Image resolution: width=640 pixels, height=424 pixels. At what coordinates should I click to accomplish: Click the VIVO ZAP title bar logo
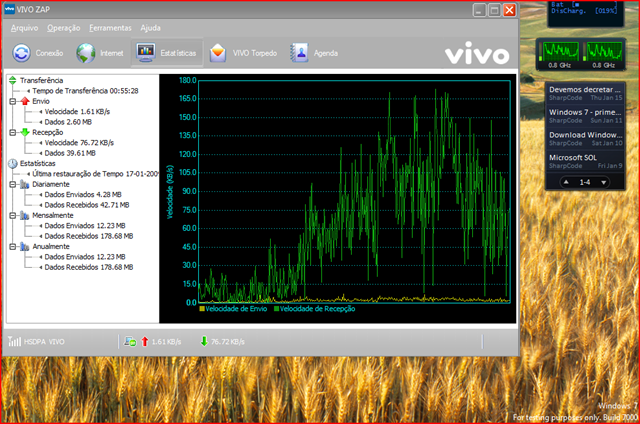(9, 9)
